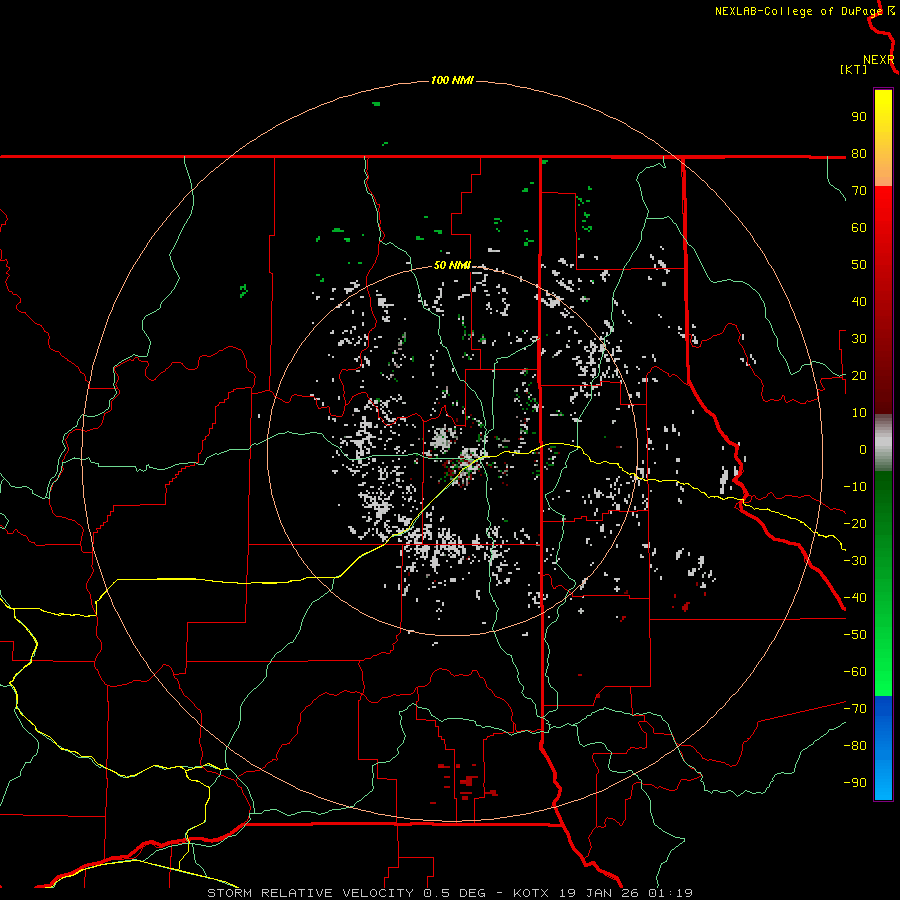Click the positive 30 knot scale label
900x900 pixels.
pyautogui.click(x=859, y=339)
